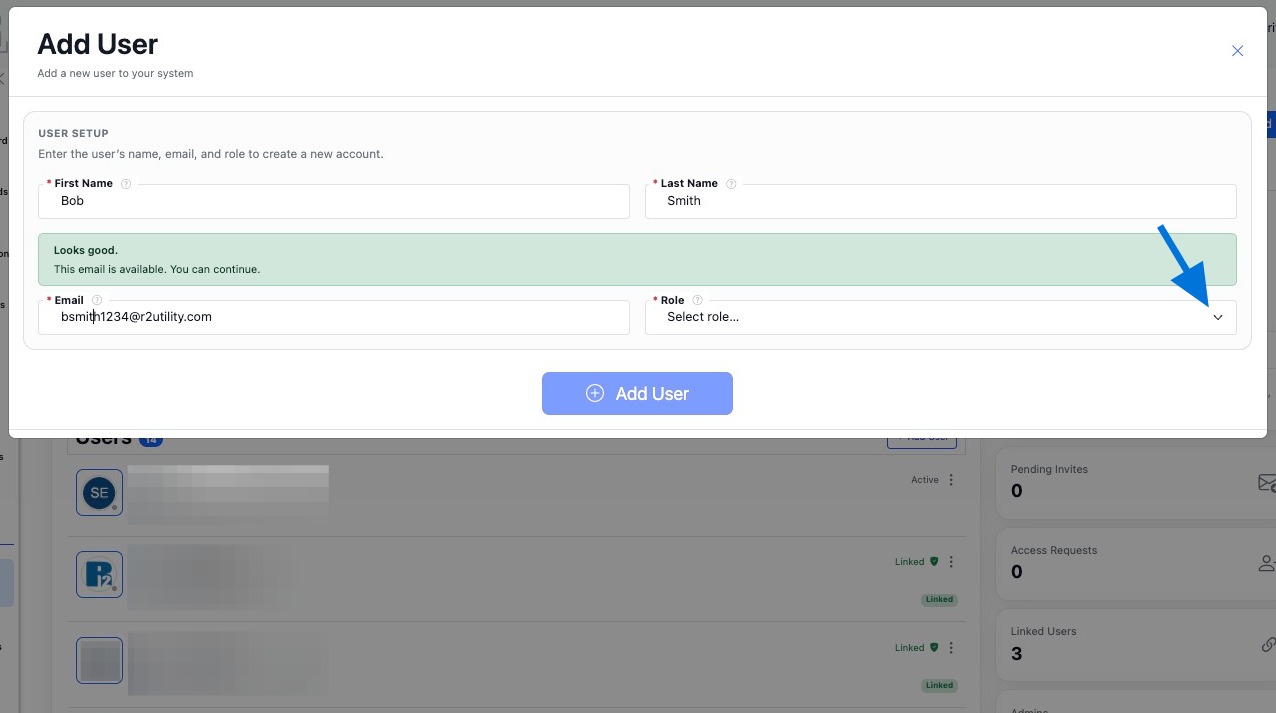
Task: Click the First Name field containing Bob
Action: 334,201
